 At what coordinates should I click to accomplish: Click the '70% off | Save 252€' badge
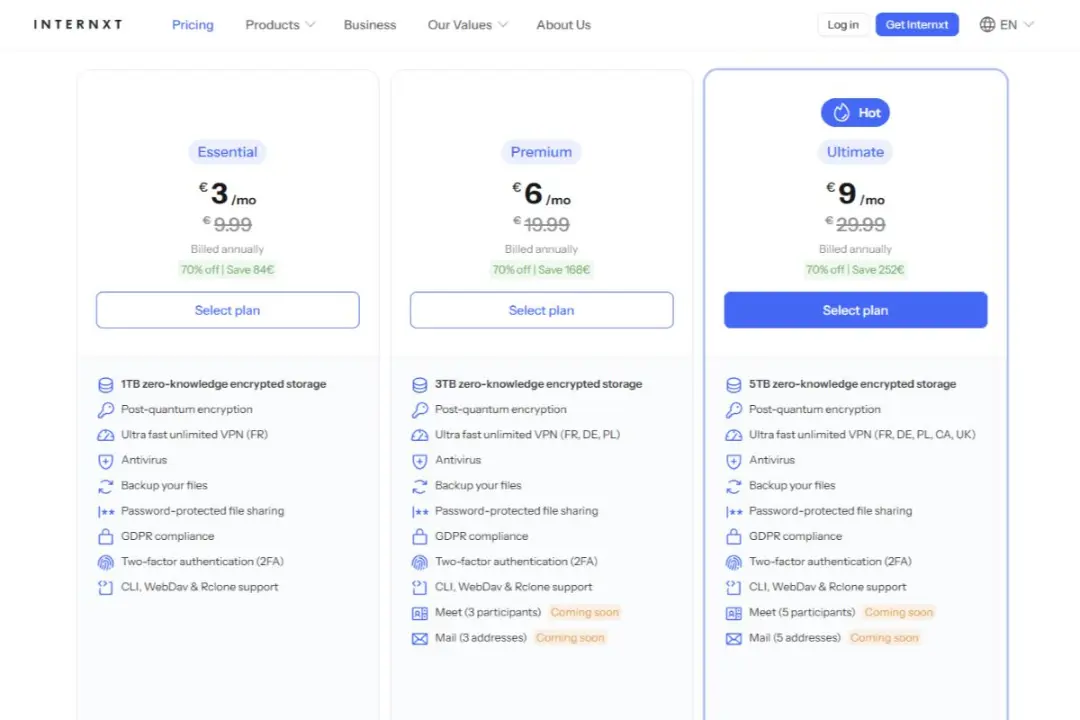coord(855,269)
